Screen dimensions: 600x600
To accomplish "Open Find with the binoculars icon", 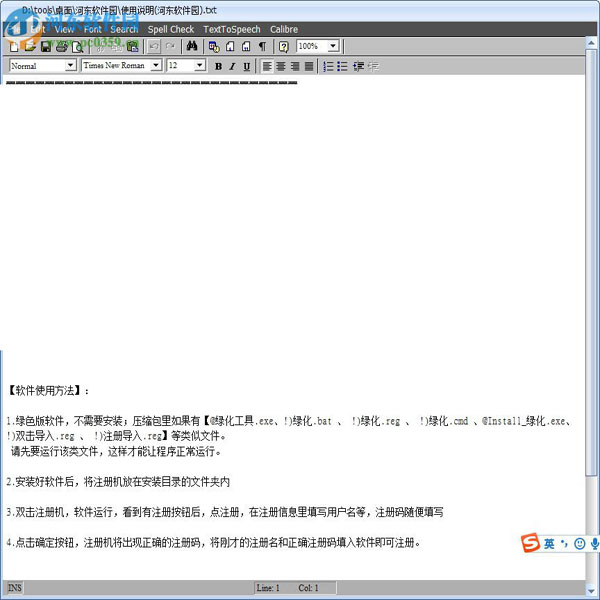I will (x=192, y=47).
